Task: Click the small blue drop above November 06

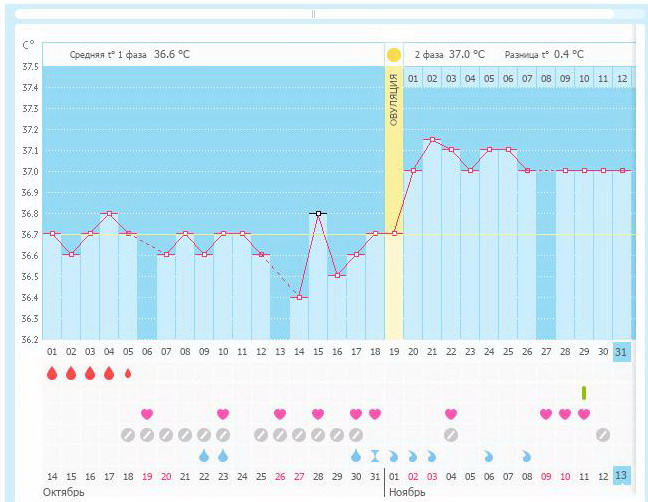Action: coord(489,455)
